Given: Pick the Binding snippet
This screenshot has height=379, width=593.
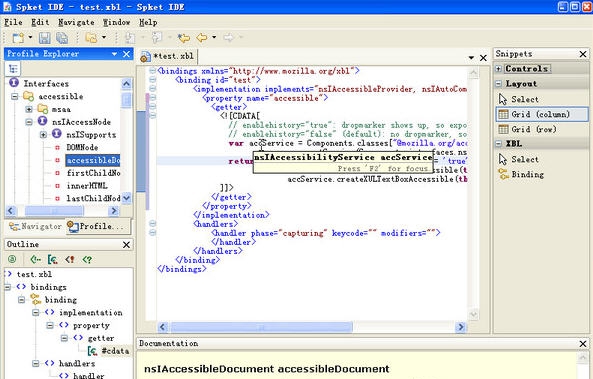Looking at the screenshot, I should coord(541,174).
